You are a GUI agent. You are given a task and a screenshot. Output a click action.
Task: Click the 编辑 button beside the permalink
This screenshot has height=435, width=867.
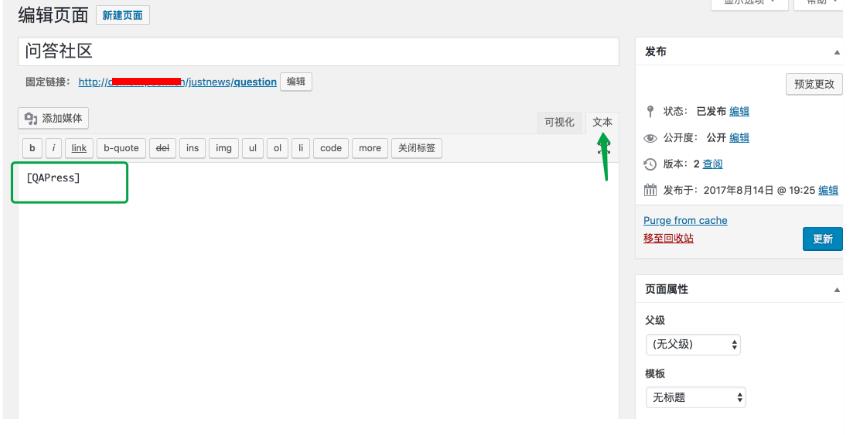point(296,82)
